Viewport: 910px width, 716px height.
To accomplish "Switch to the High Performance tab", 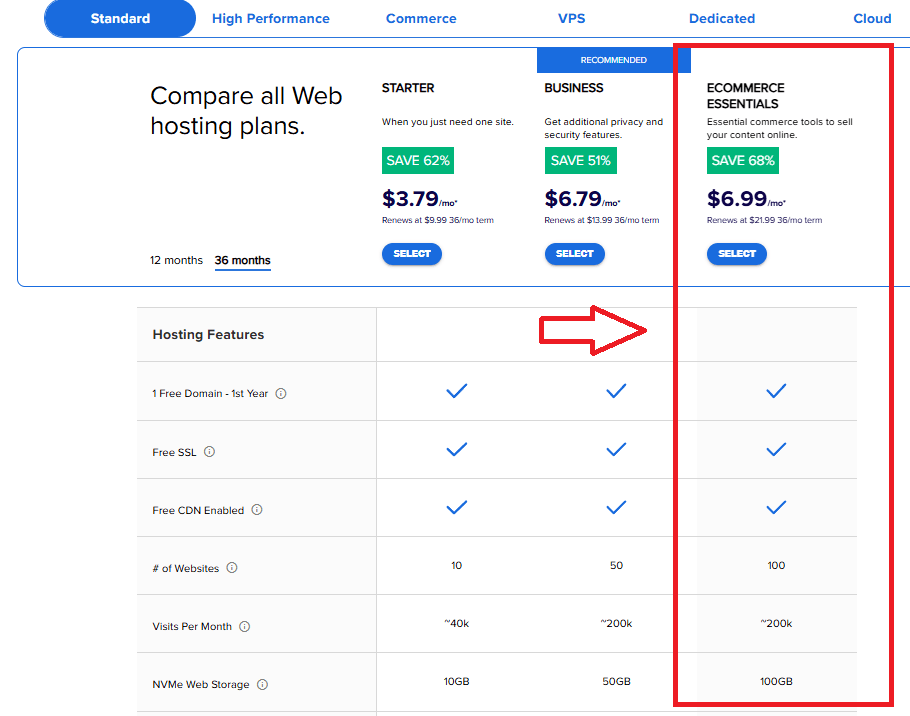I will 270,18.
